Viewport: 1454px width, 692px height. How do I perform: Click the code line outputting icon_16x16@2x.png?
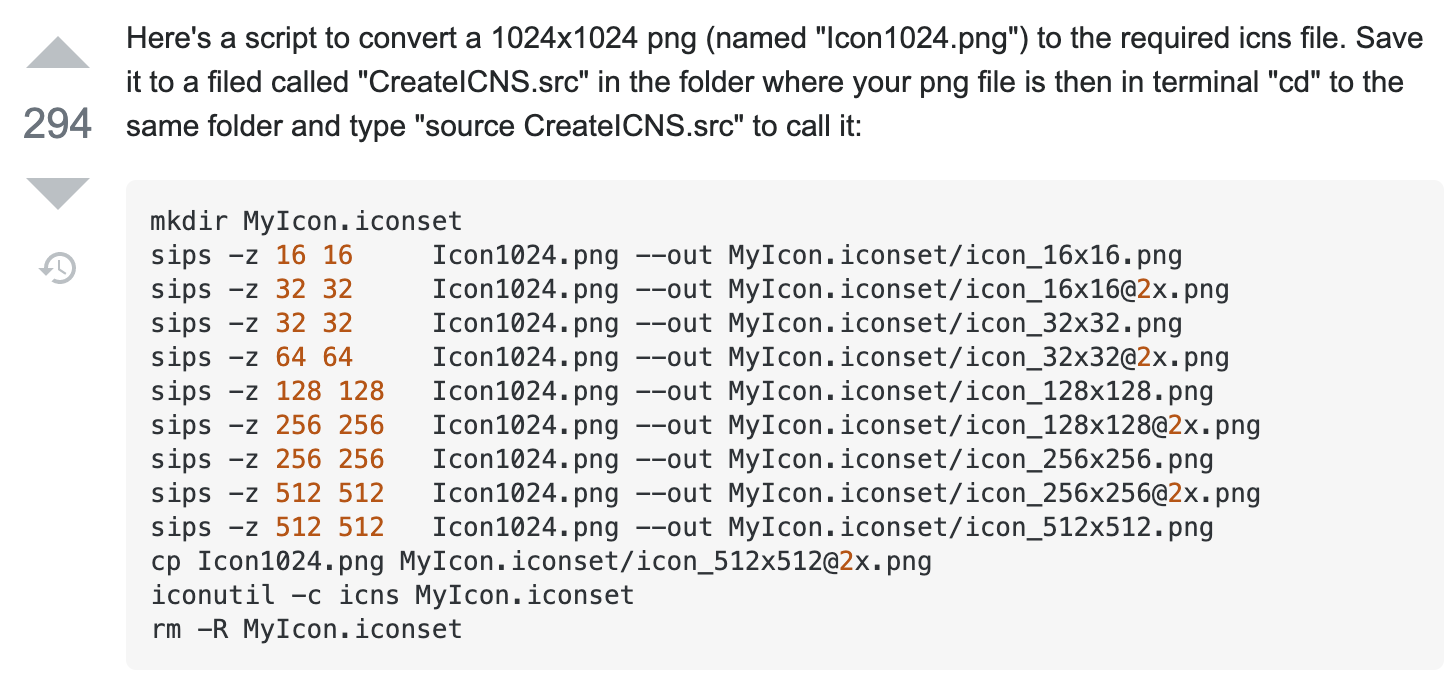[690, 290]
